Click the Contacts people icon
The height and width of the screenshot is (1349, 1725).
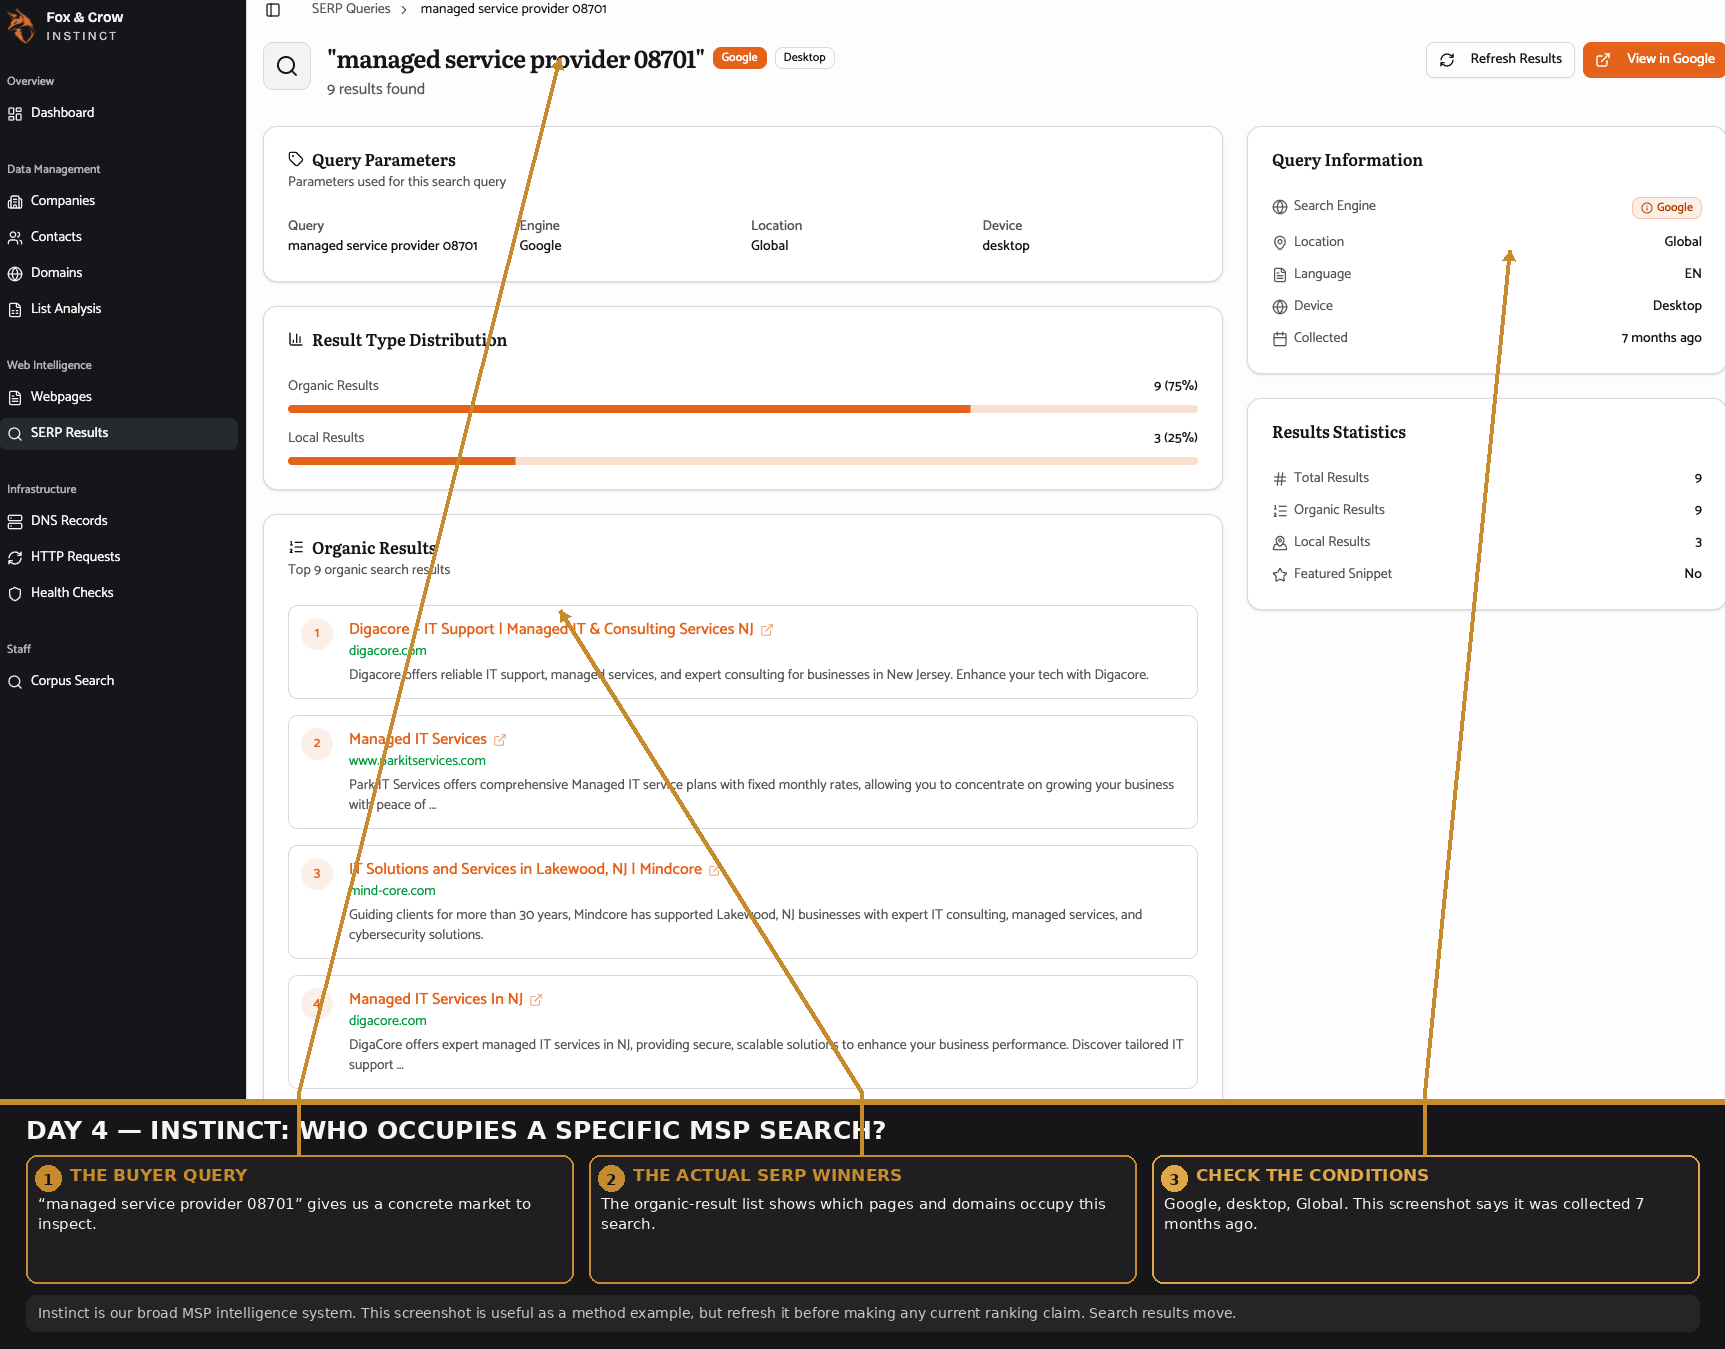tap(15, 238)
